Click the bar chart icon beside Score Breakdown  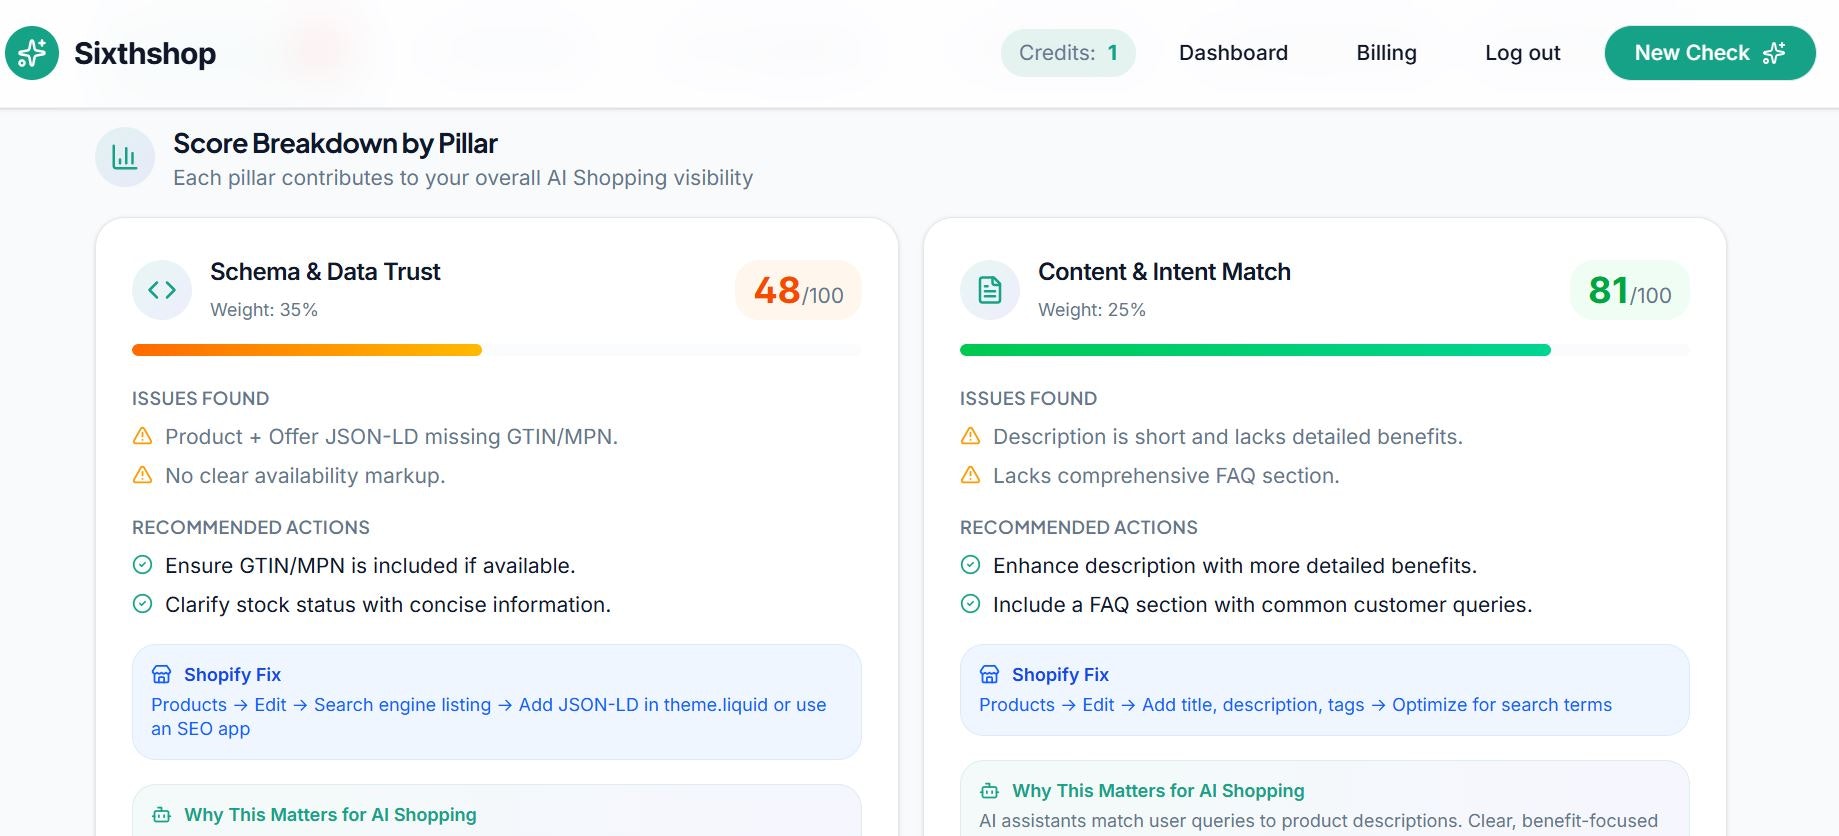coord(125,157)
